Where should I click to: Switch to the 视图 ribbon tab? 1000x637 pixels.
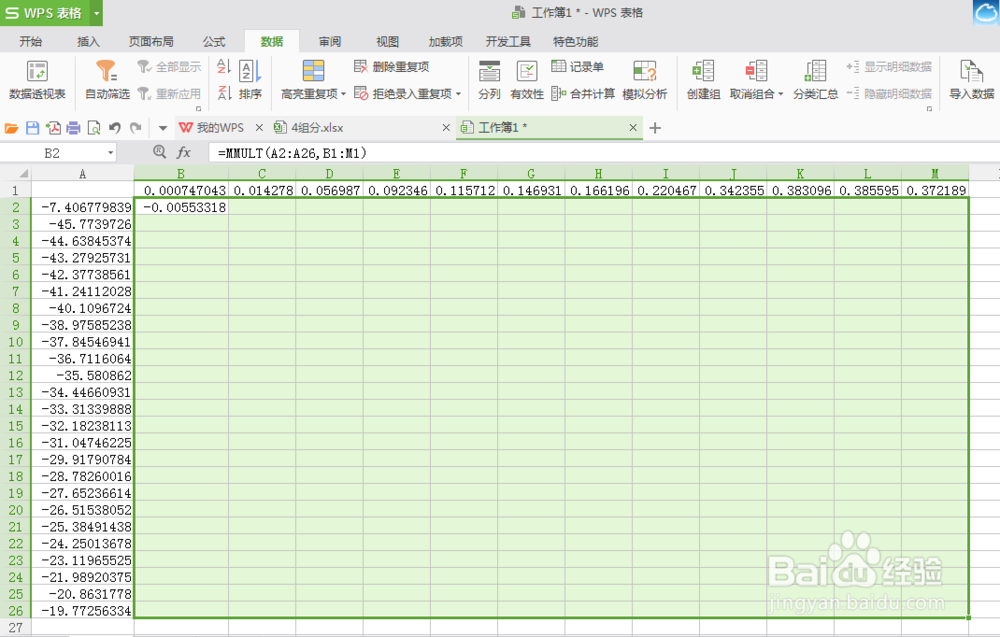387,41
